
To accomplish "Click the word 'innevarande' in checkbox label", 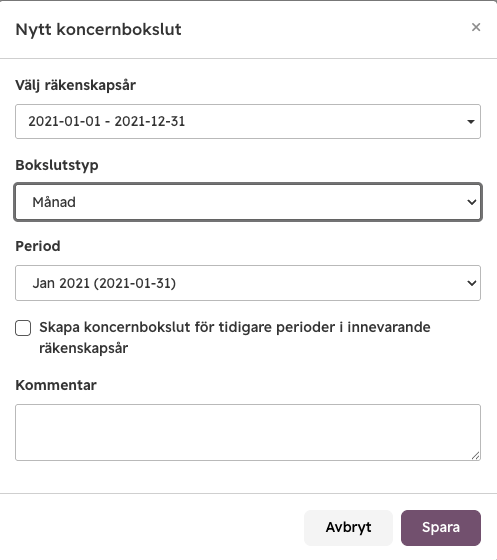I will pos(389,327).
